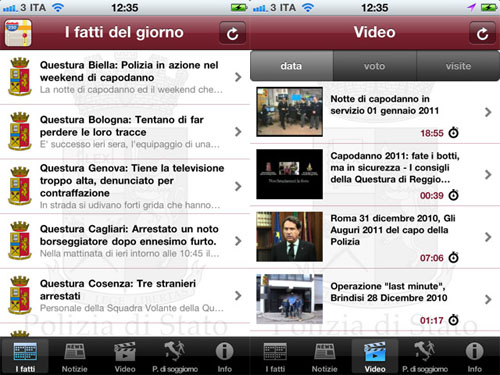Open Info tab in left screen
This screenshot has width=500, height=375.
(x=225, y=356)
